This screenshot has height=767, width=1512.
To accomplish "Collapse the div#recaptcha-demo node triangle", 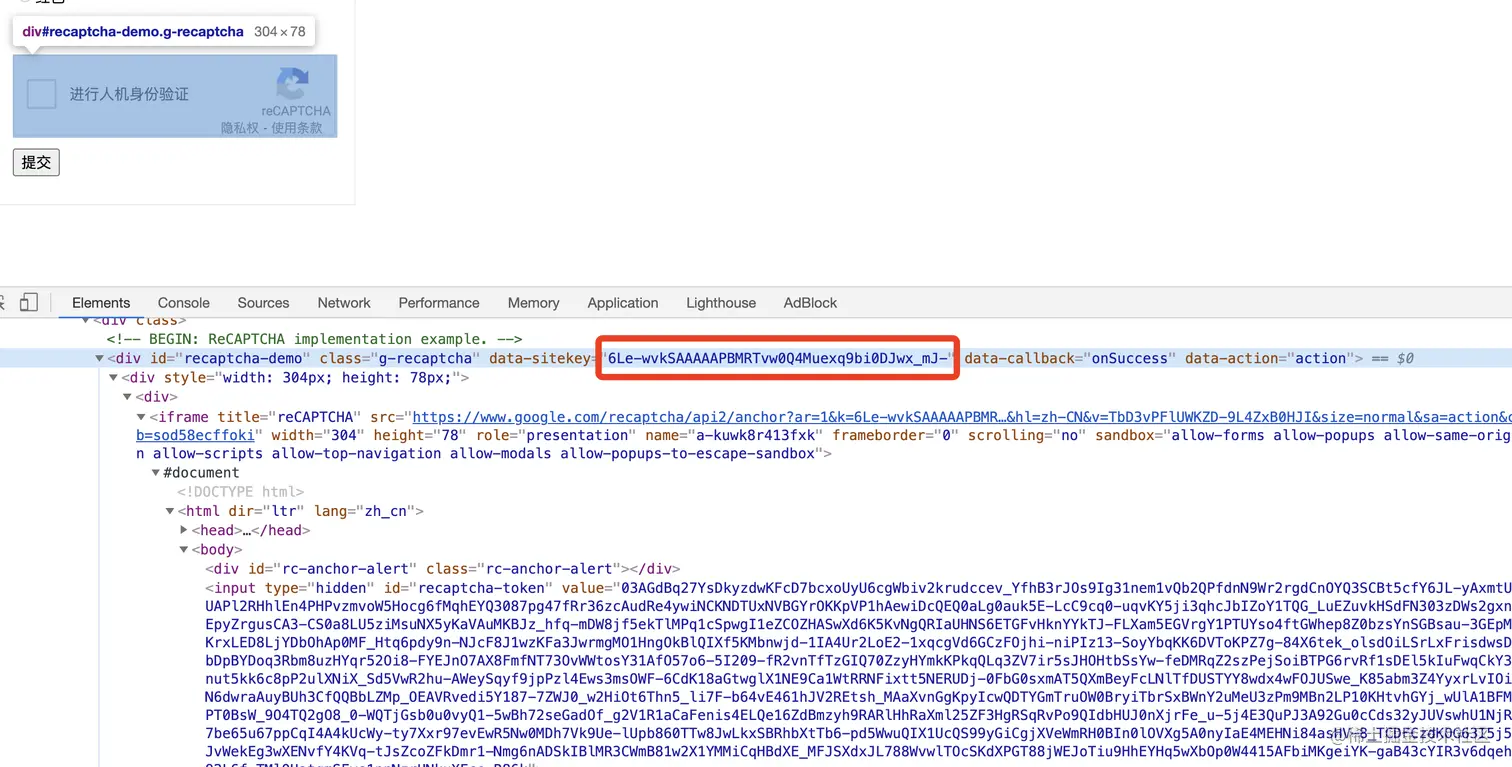I will 100,359.
